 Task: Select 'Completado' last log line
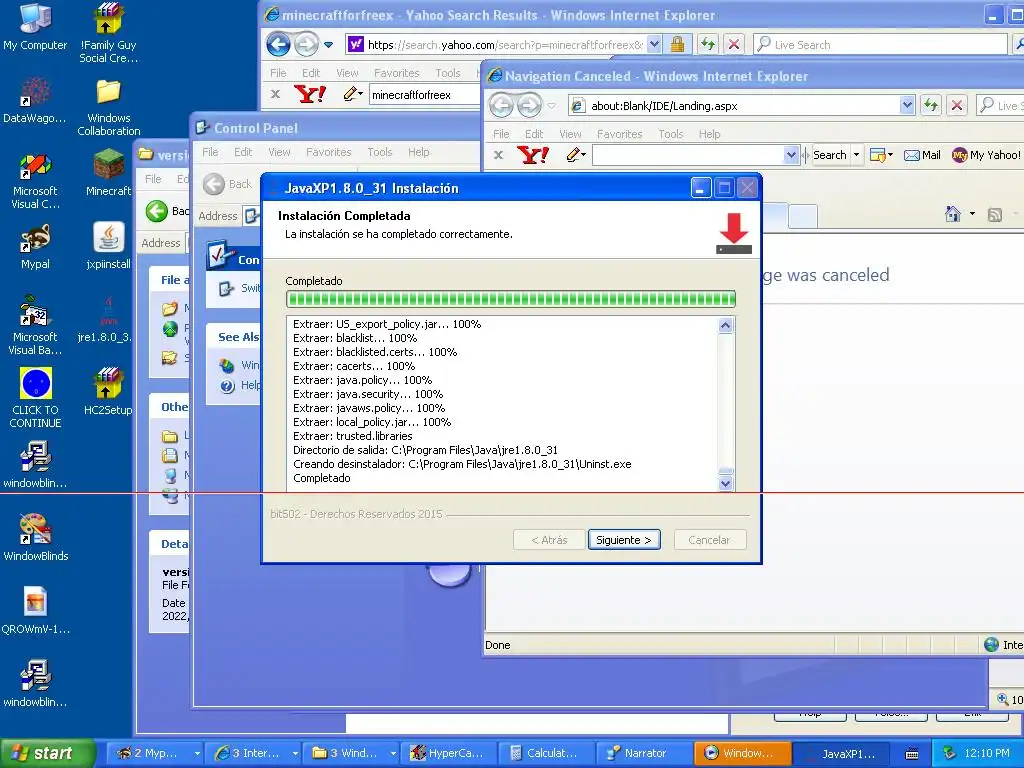click(x=322, y=478)
